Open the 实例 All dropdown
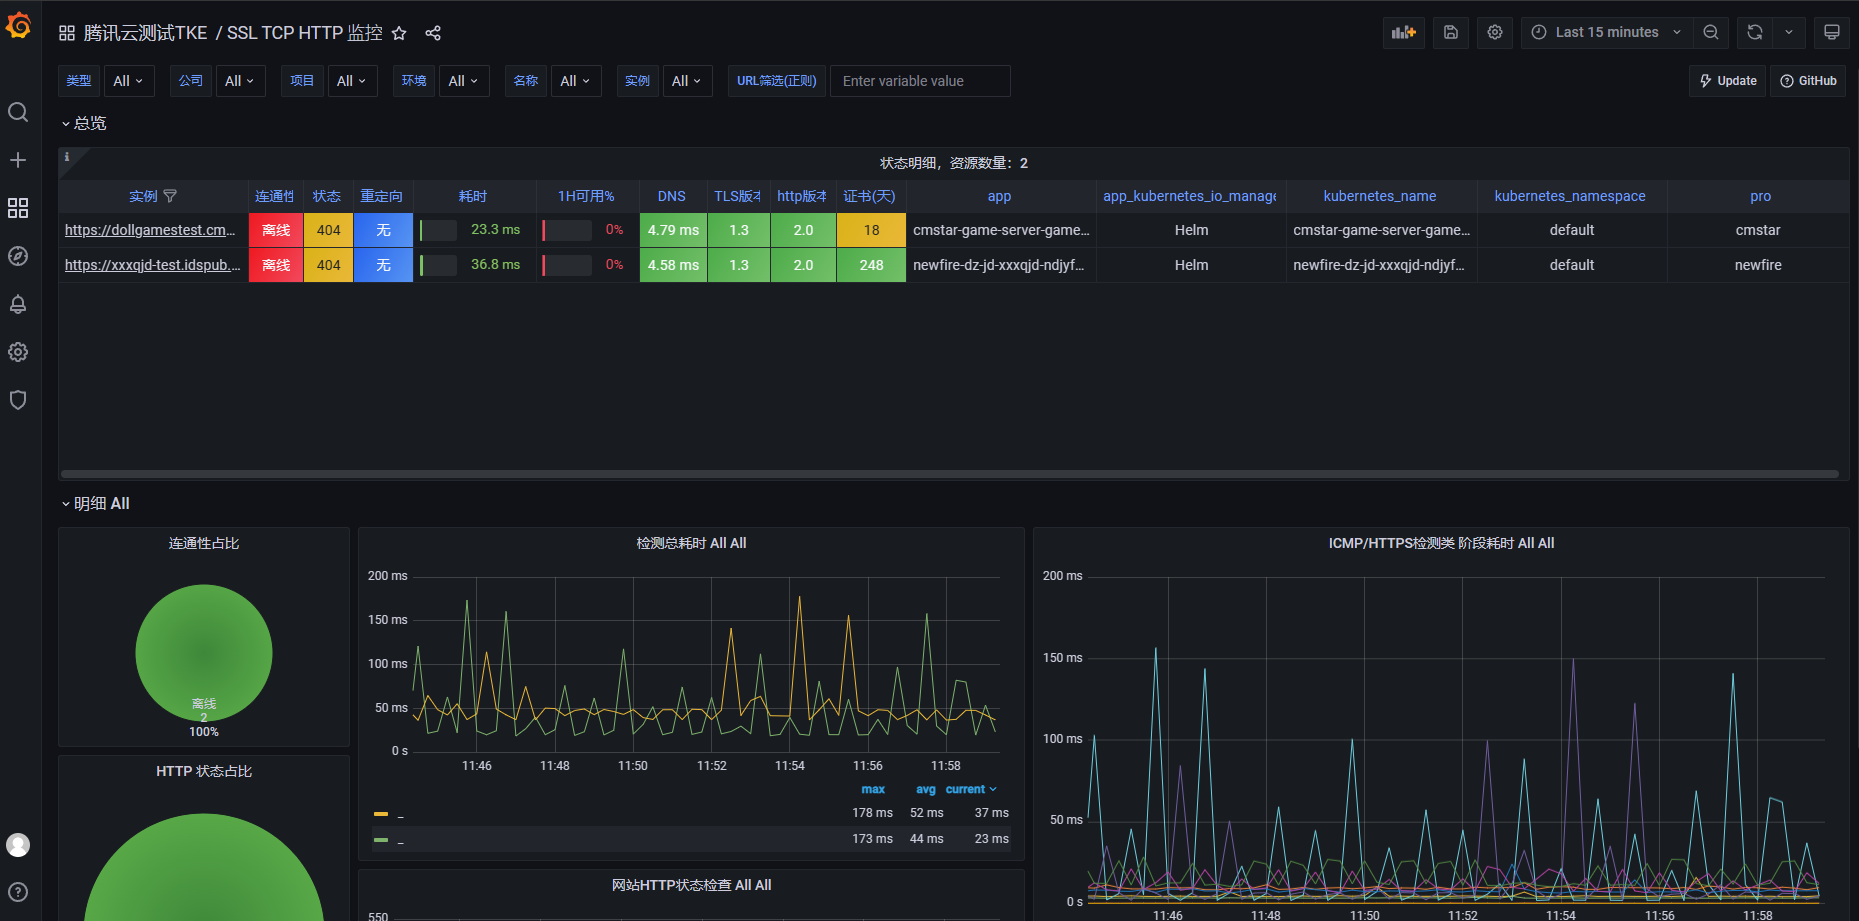This screenshot has width=1859, height=921. (687, 81)
